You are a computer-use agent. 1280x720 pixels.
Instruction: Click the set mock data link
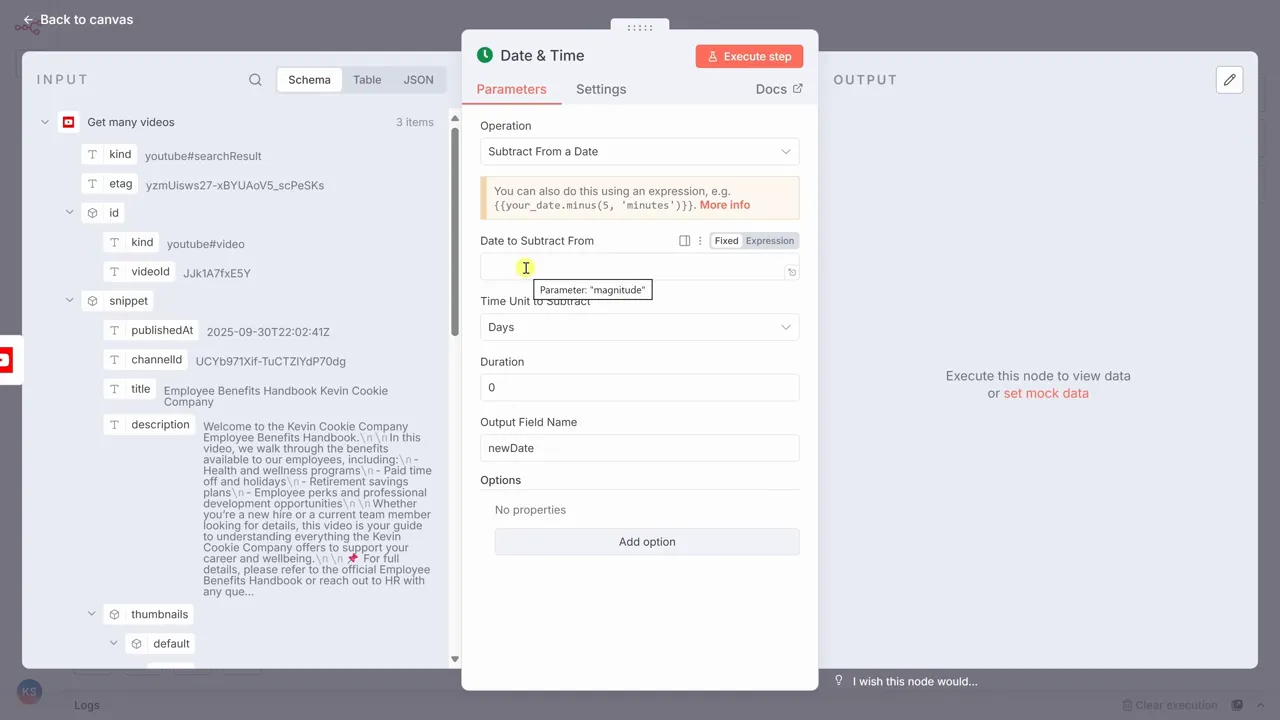pos(1046,394)
